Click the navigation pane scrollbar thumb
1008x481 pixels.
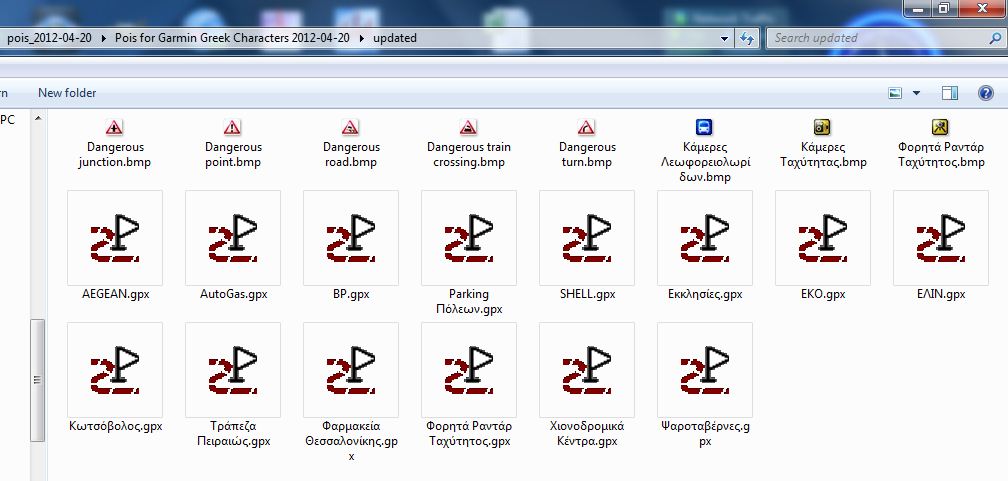(x=38, y=380)
